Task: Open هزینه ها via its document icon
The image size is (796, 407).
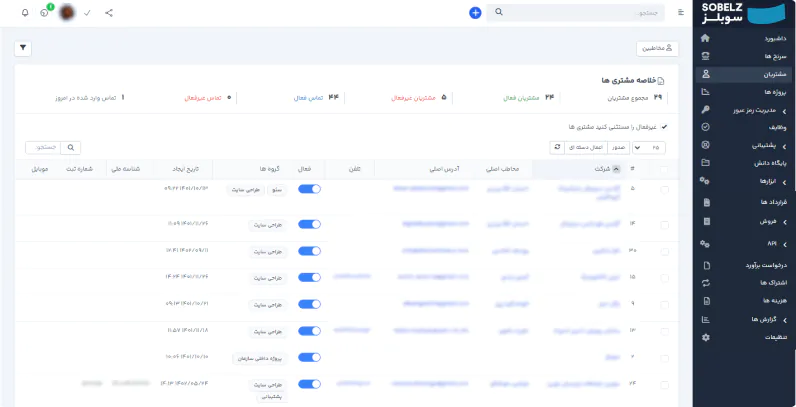Action: coord(706,301)
